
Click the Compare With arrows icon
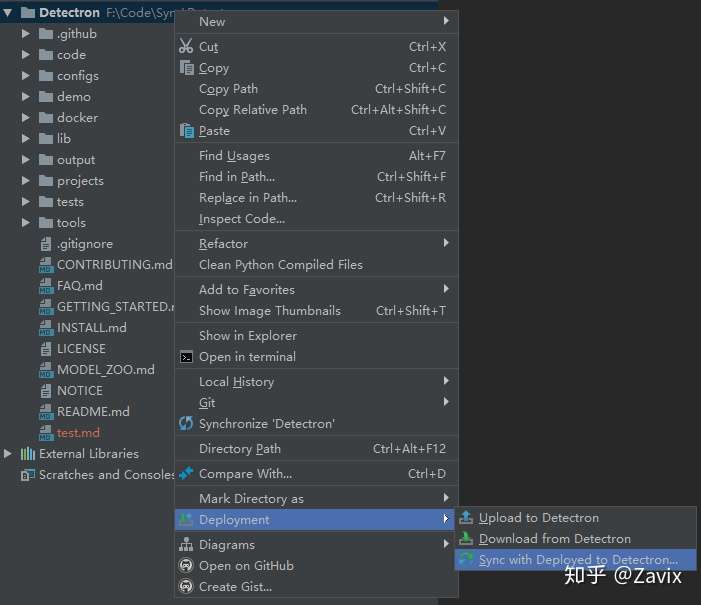[186, 473]
